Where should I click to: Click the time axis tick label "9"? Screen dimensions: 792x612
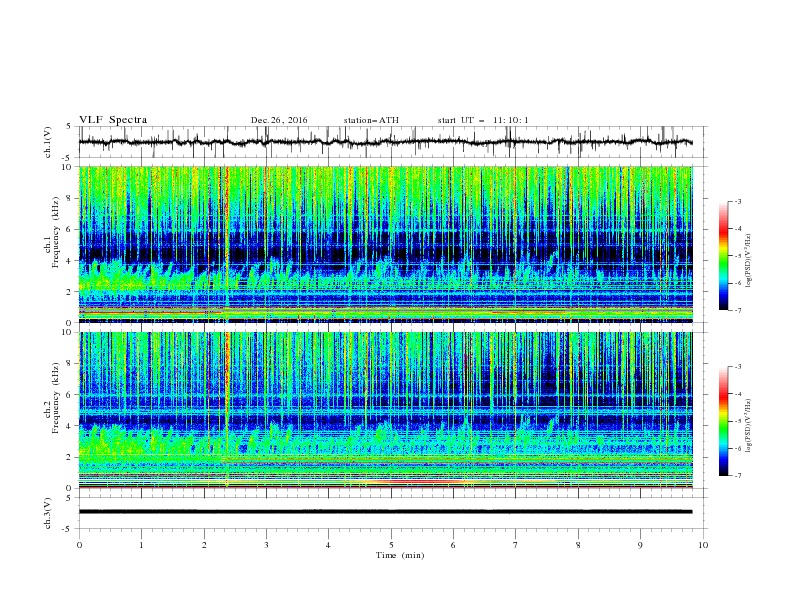[x=640, y=545]
